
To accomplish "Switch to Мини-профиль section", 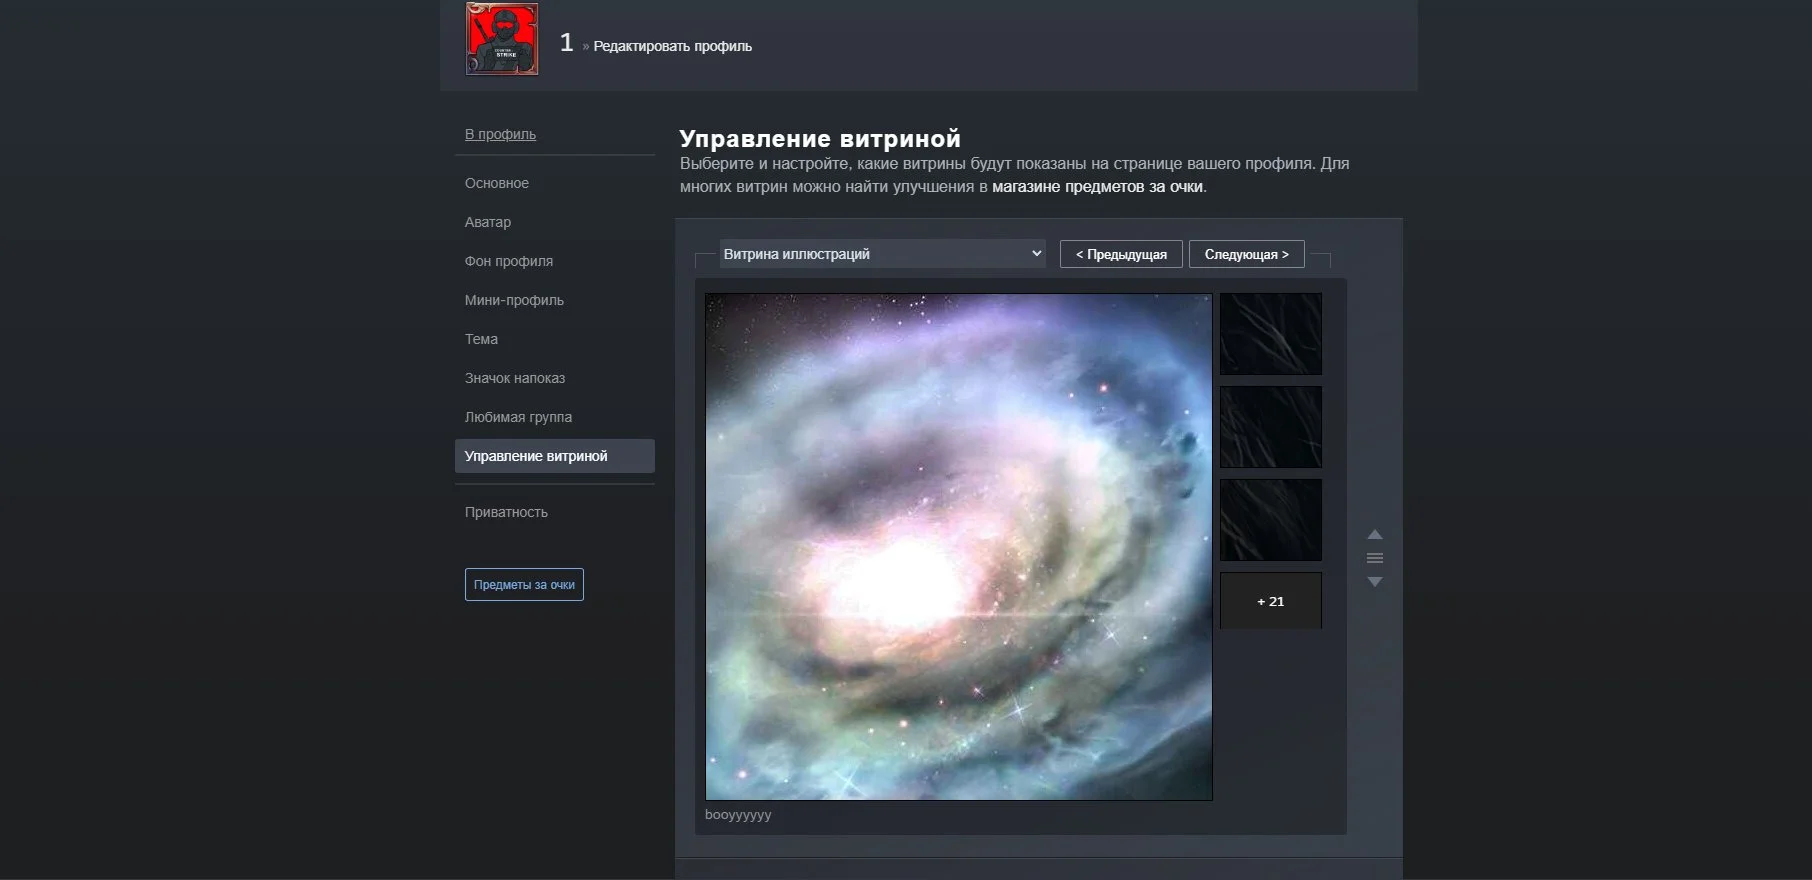I will 514,300.
